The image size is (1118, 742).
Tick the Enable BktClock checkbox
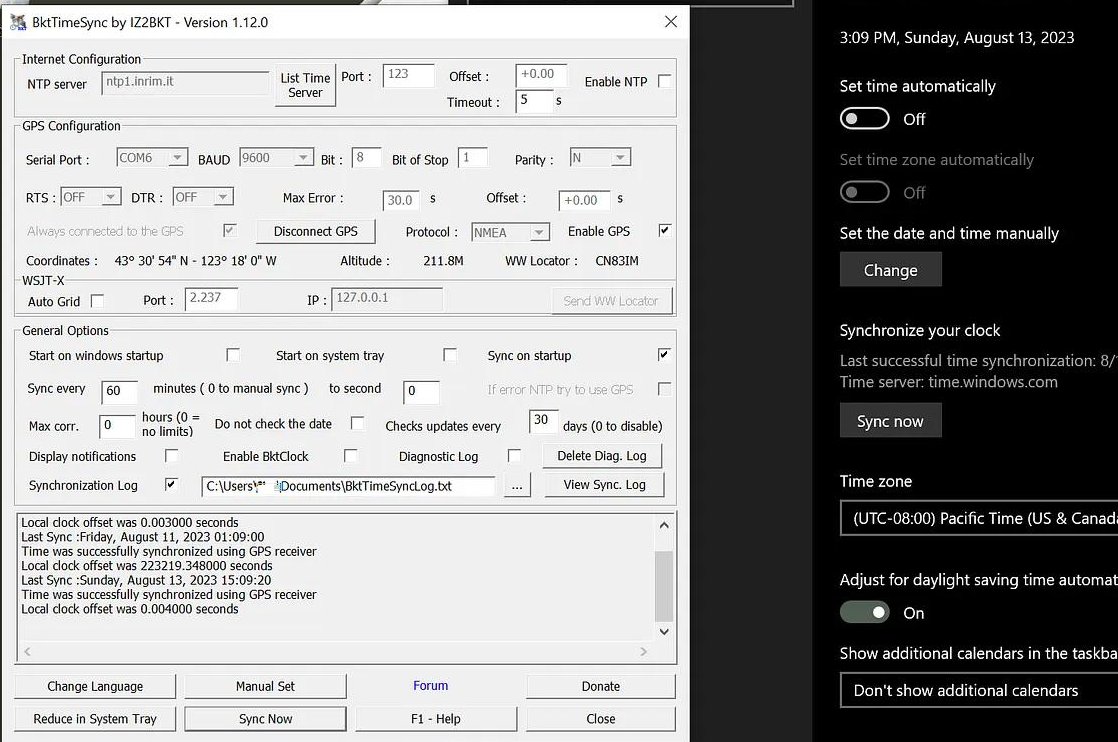point(350,455)
